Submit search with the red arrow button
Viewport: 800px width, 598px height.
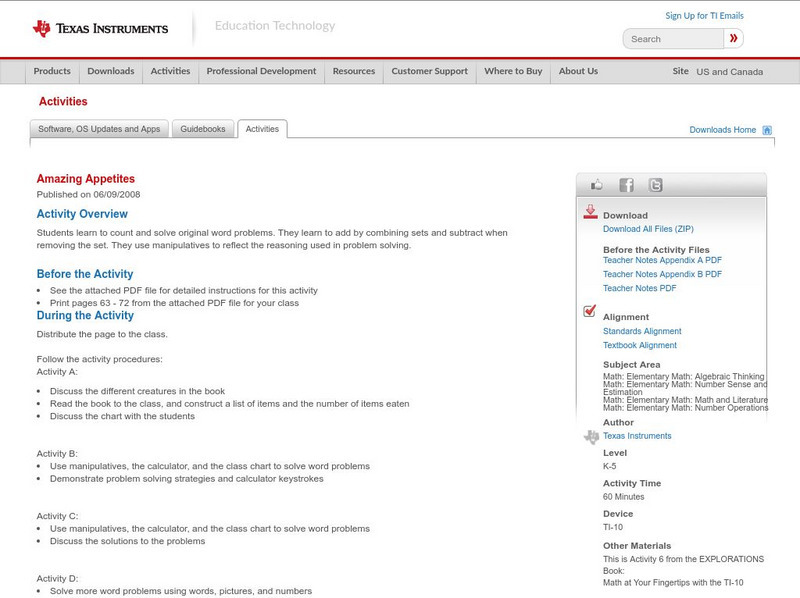(x=732, y=38)
